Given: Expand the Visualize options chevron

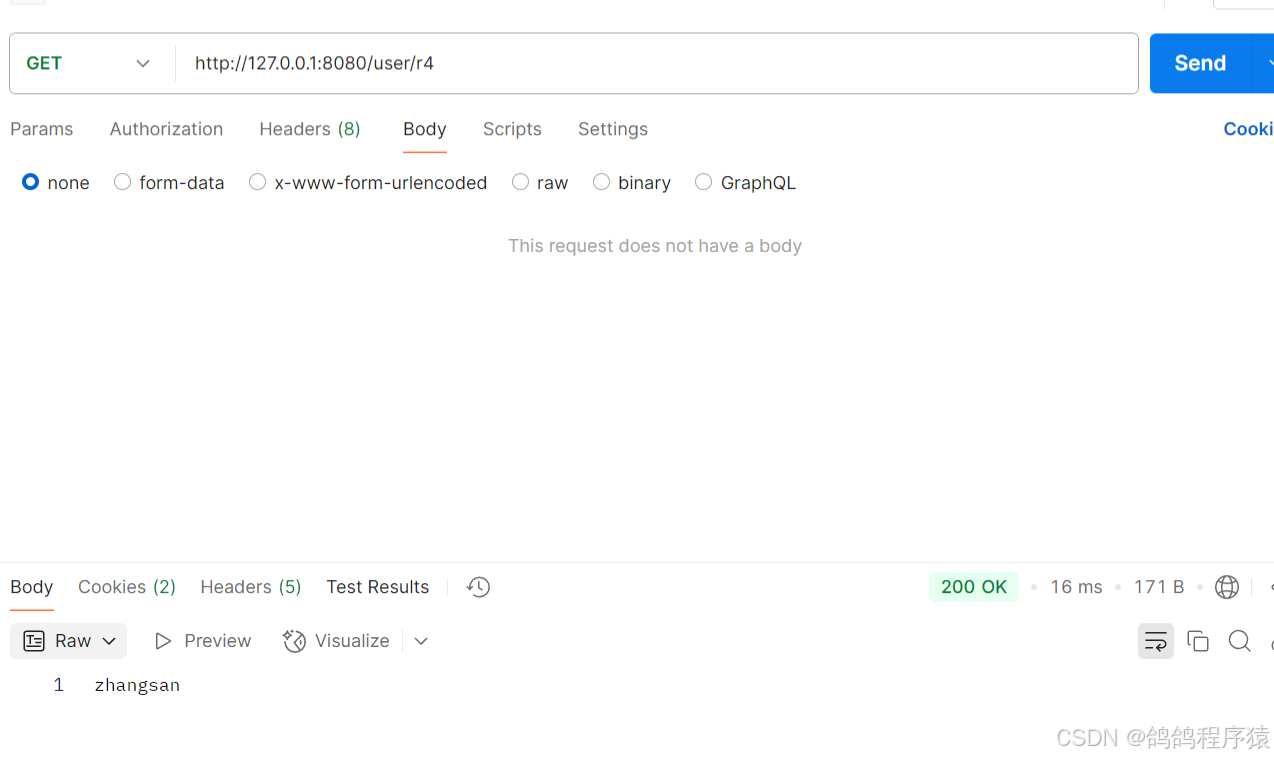Looking at the screenshot, I should coord(421,641).
